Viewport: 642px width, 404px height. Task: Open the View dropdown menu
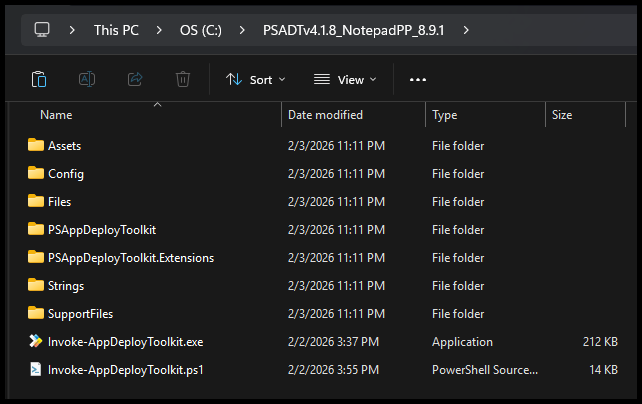345,80
